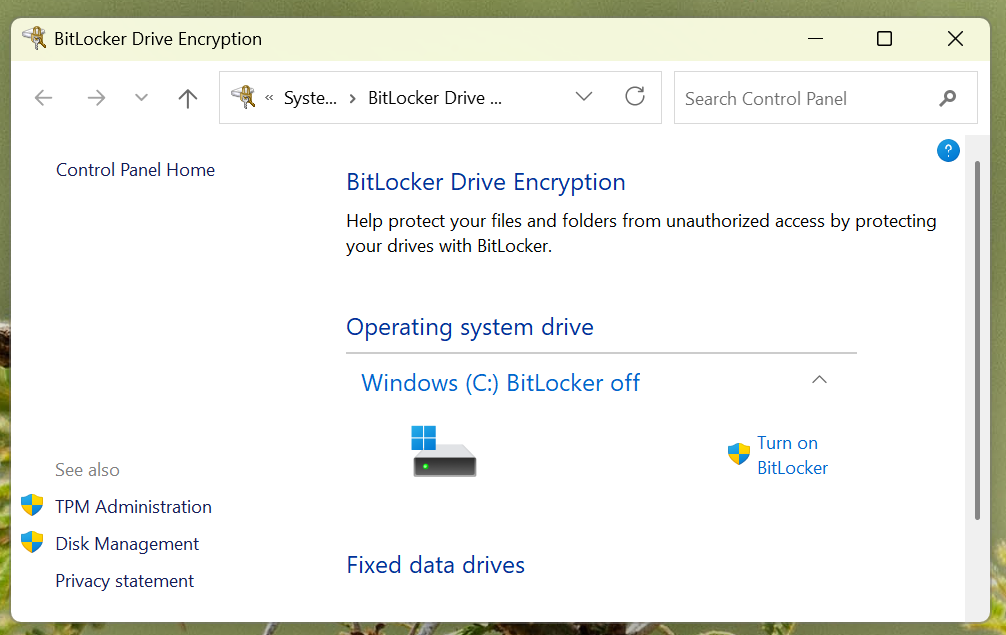Open the address bar dropdown arrow
Viewport: 1006px width, 635px height.
(x=583, y=97)
